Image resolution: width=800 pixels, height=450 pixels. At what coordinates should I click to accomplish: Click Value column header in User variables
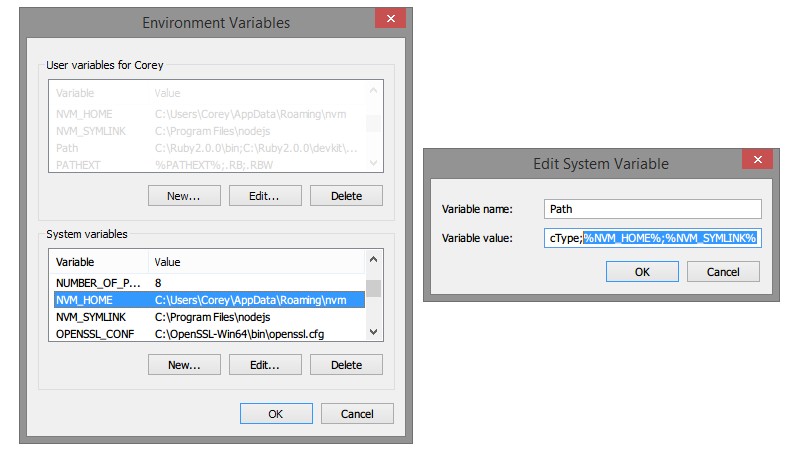(257, 93)
